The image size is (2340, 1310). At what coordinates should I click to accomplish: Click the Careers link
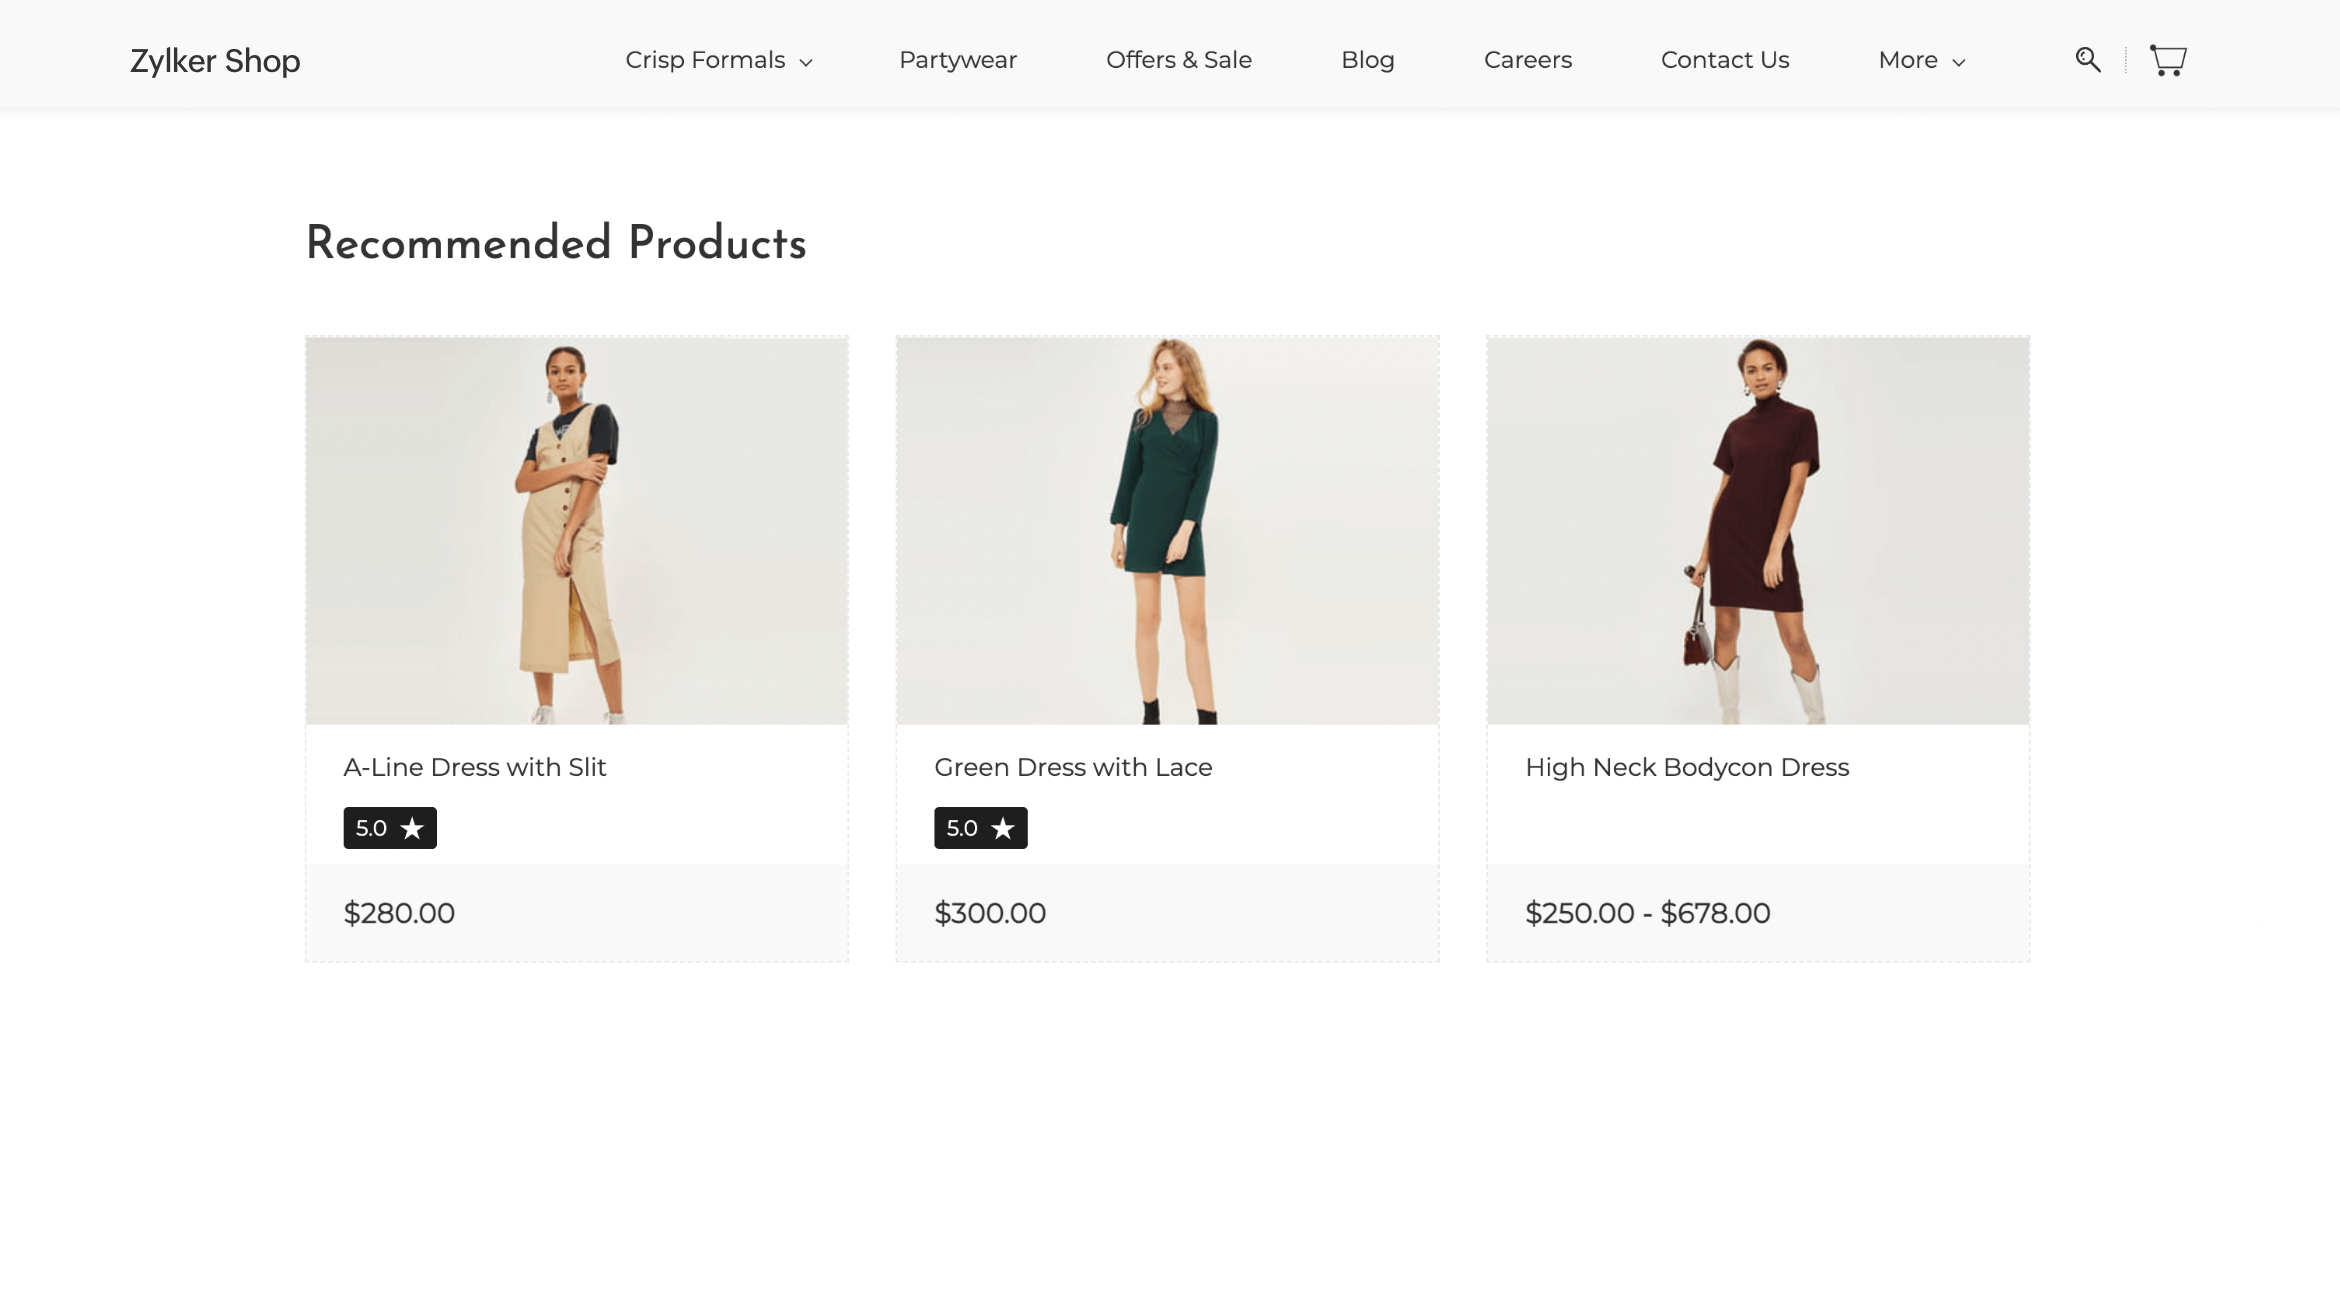(1527, 59)
